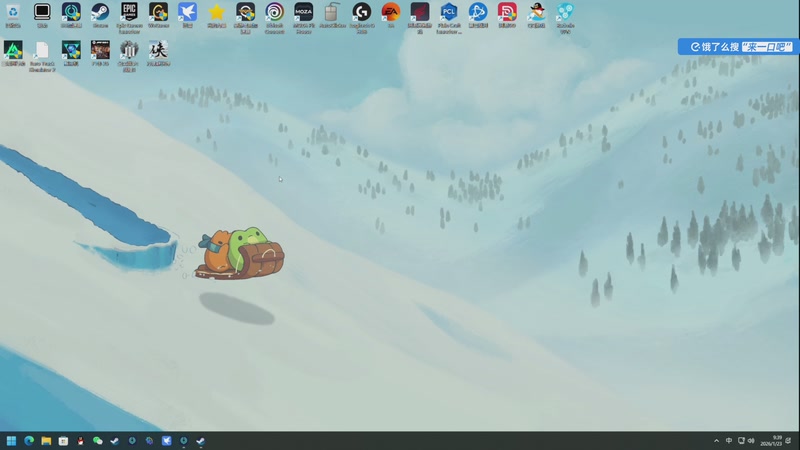Open the yellow star desktop icon

pos(216,15)
